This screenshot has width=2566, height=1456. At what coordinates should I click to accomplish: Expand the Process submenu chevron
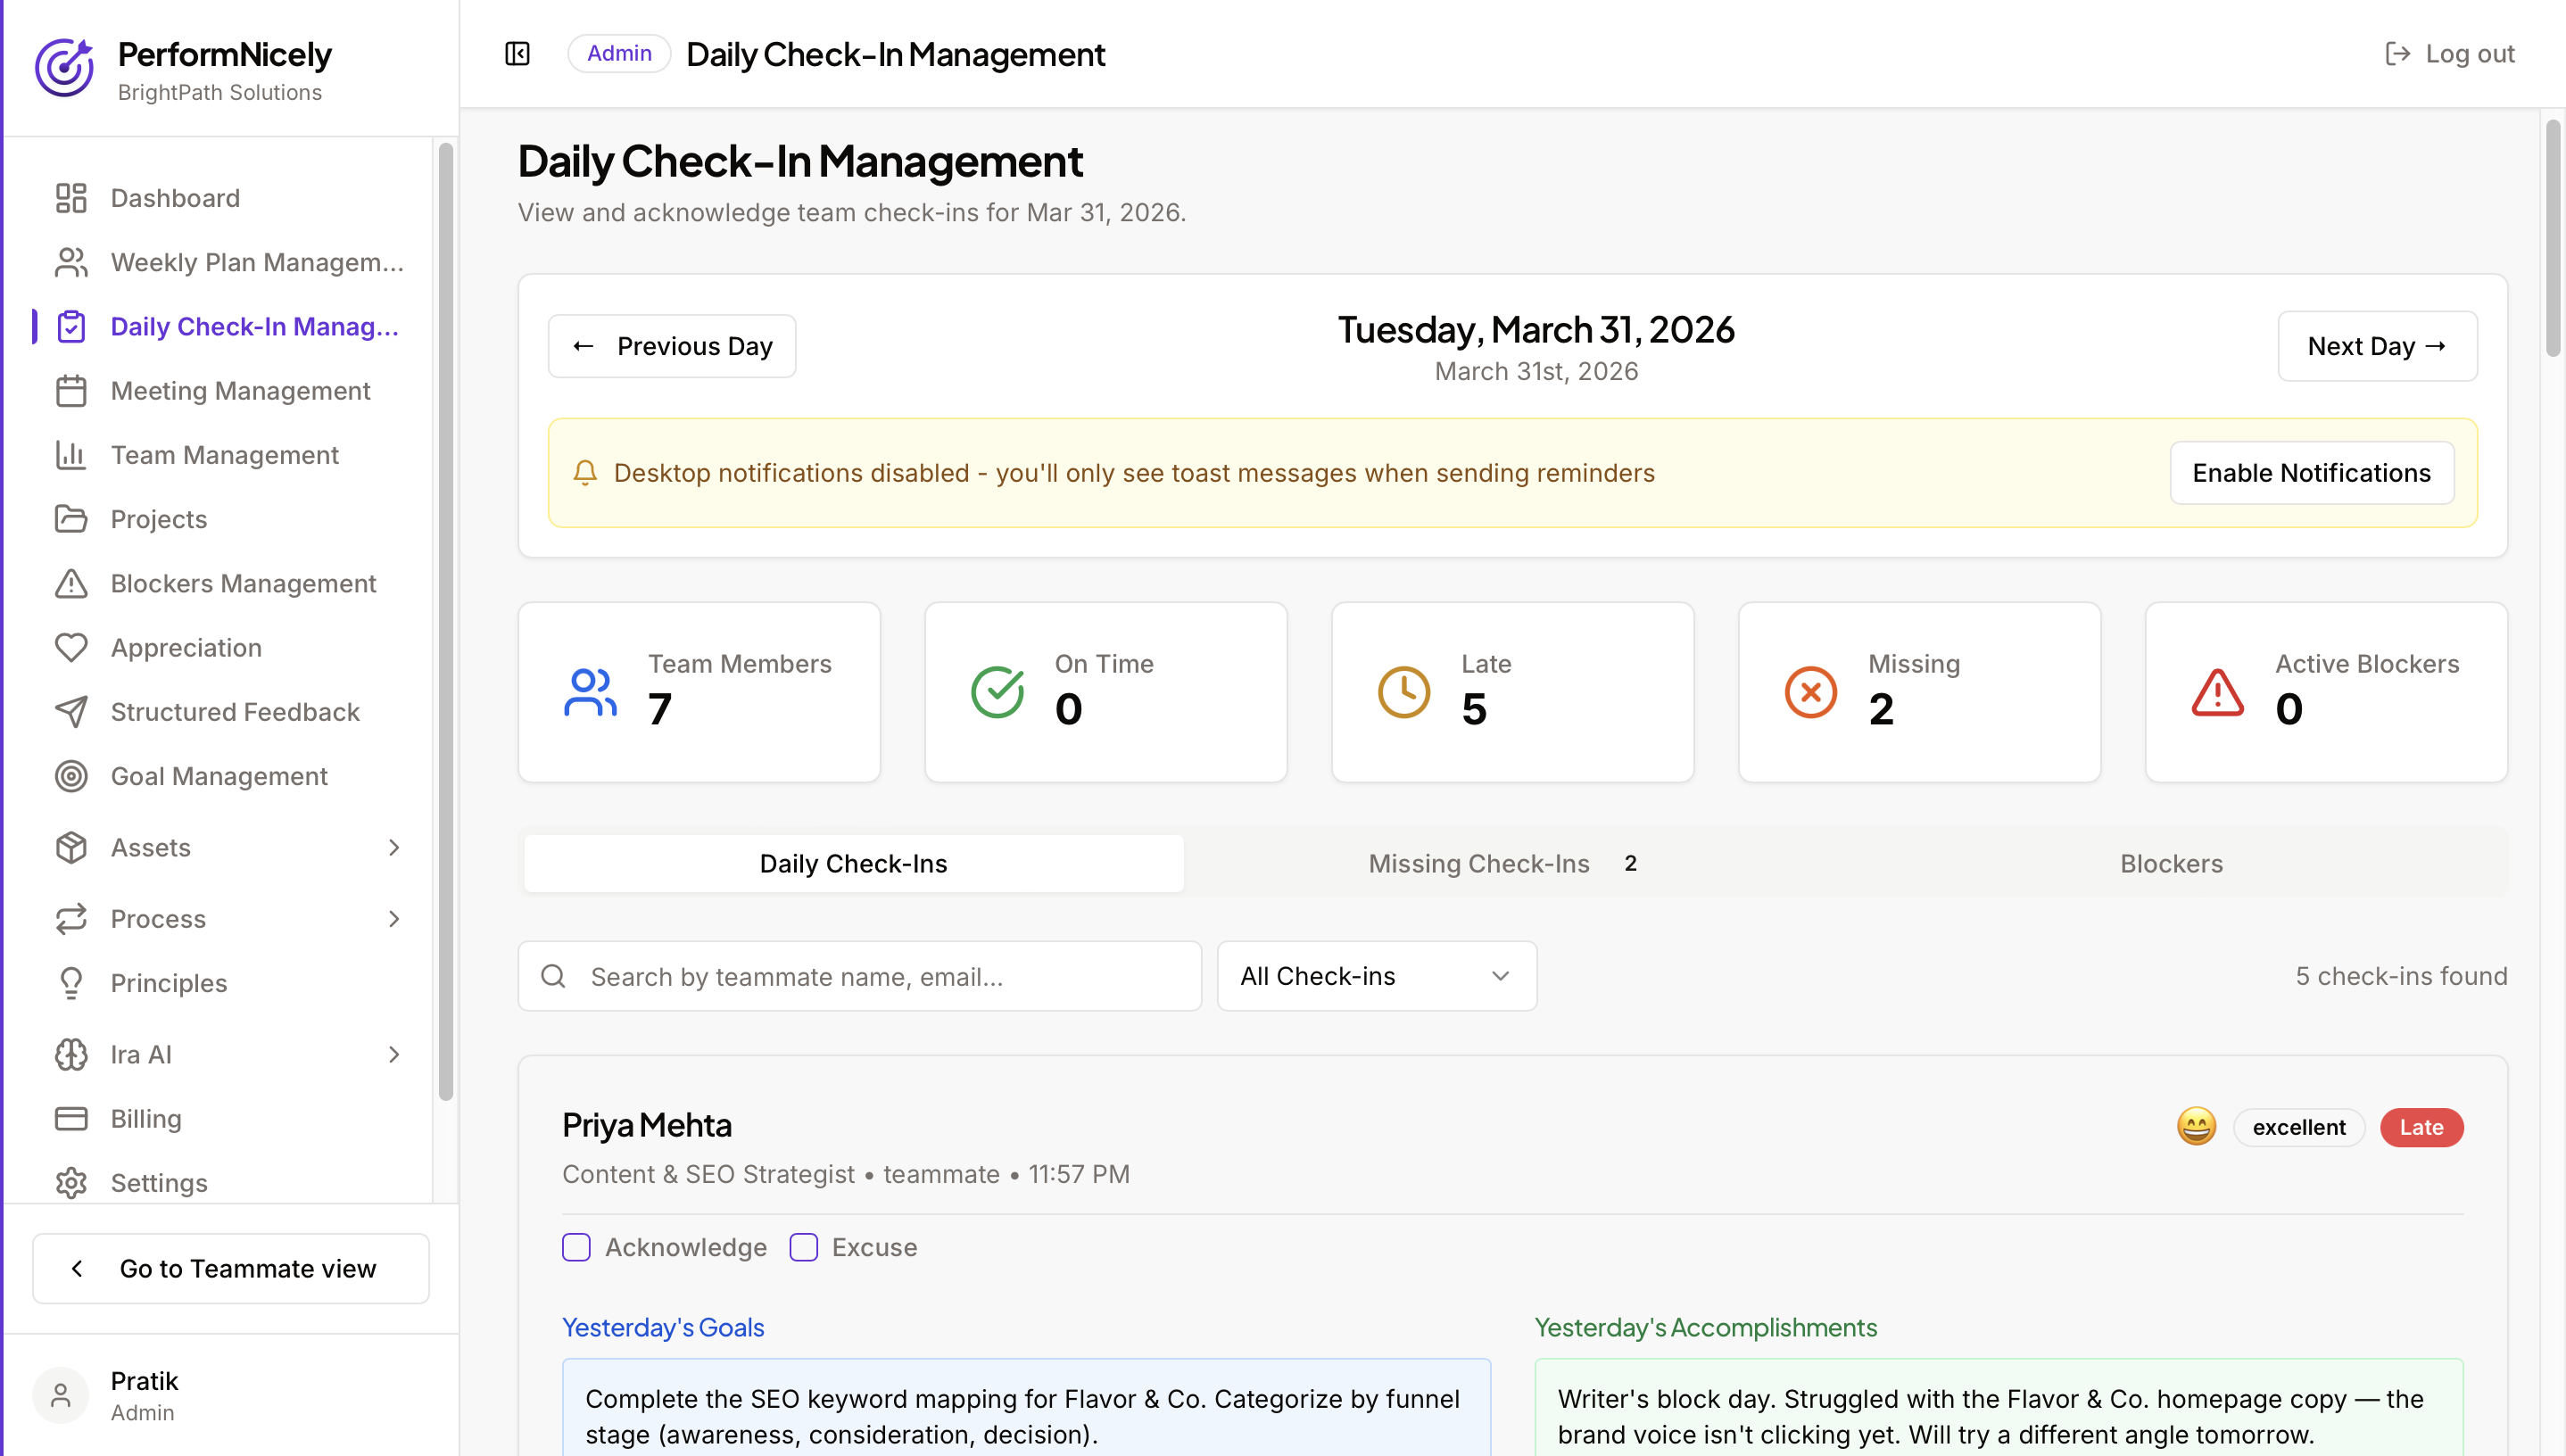coord(394,918)
